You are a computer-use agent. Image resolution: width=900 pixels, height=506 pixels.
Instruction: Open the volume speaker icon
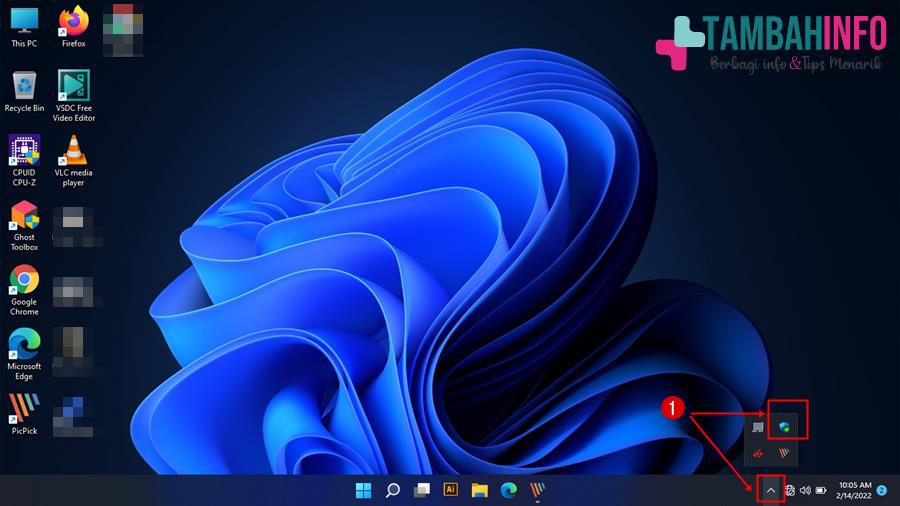pyautogui.click(x=805, y=491)
